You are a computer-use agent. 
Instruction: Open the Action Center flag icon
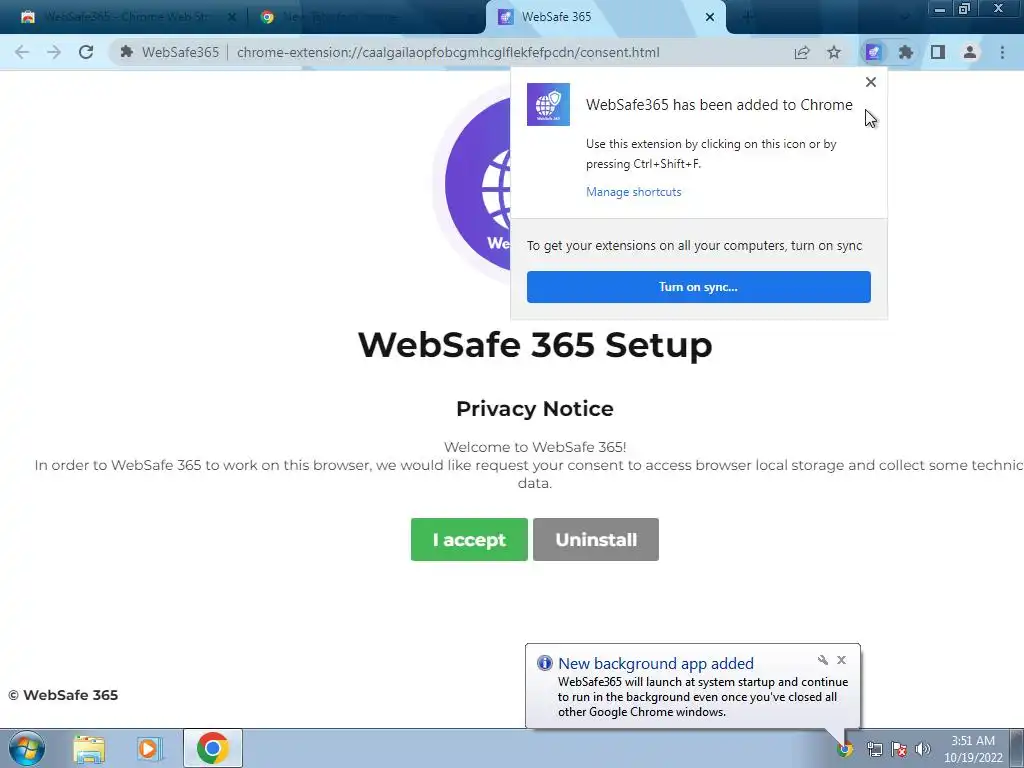click(899, 749)
